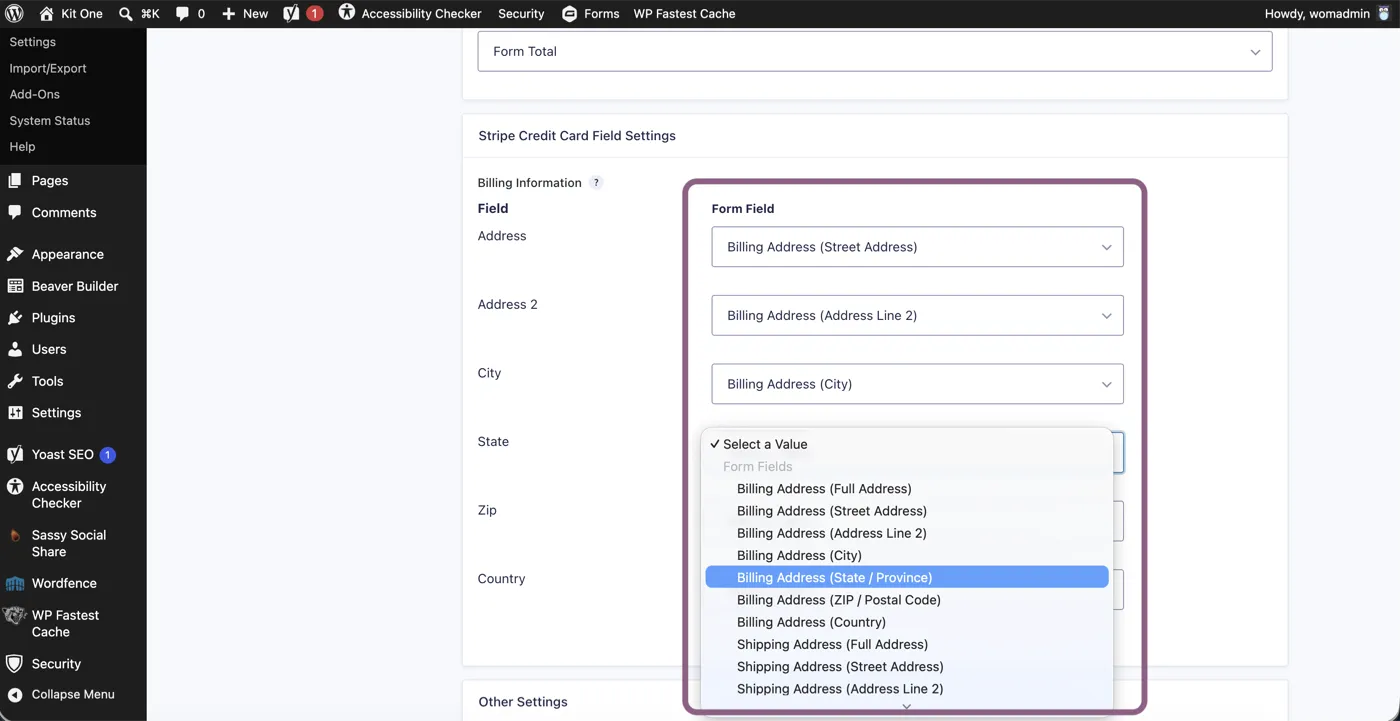Select Shipping Address (Address Line 2) option

[x=907, y=689]
